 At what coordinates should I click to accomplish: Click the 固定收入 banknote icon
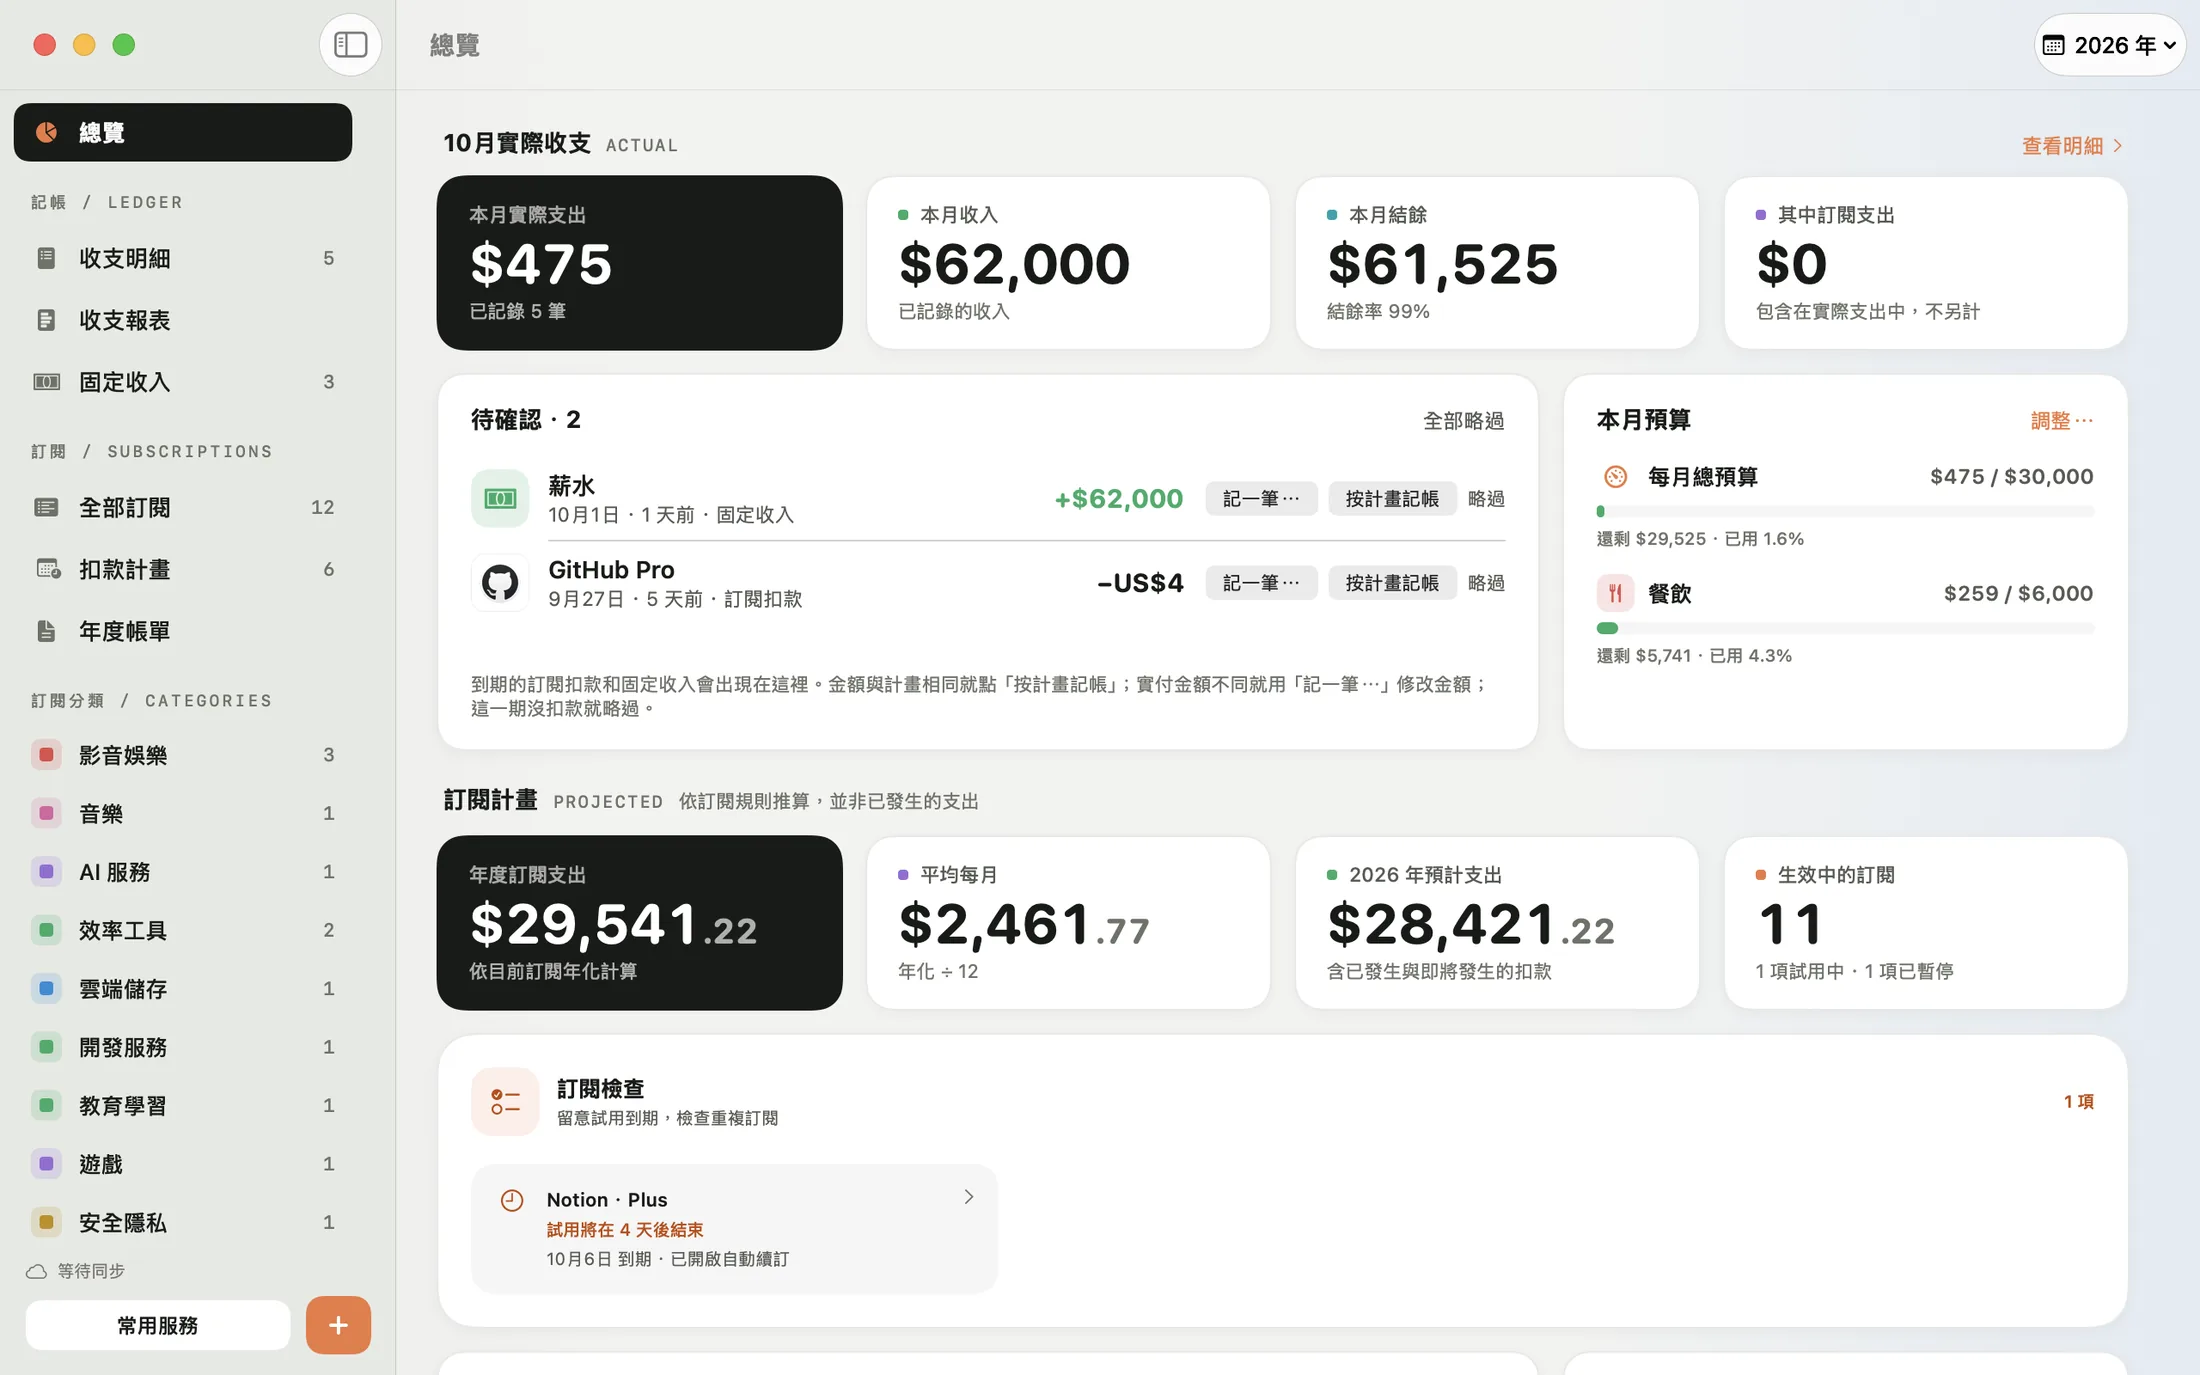47,382
